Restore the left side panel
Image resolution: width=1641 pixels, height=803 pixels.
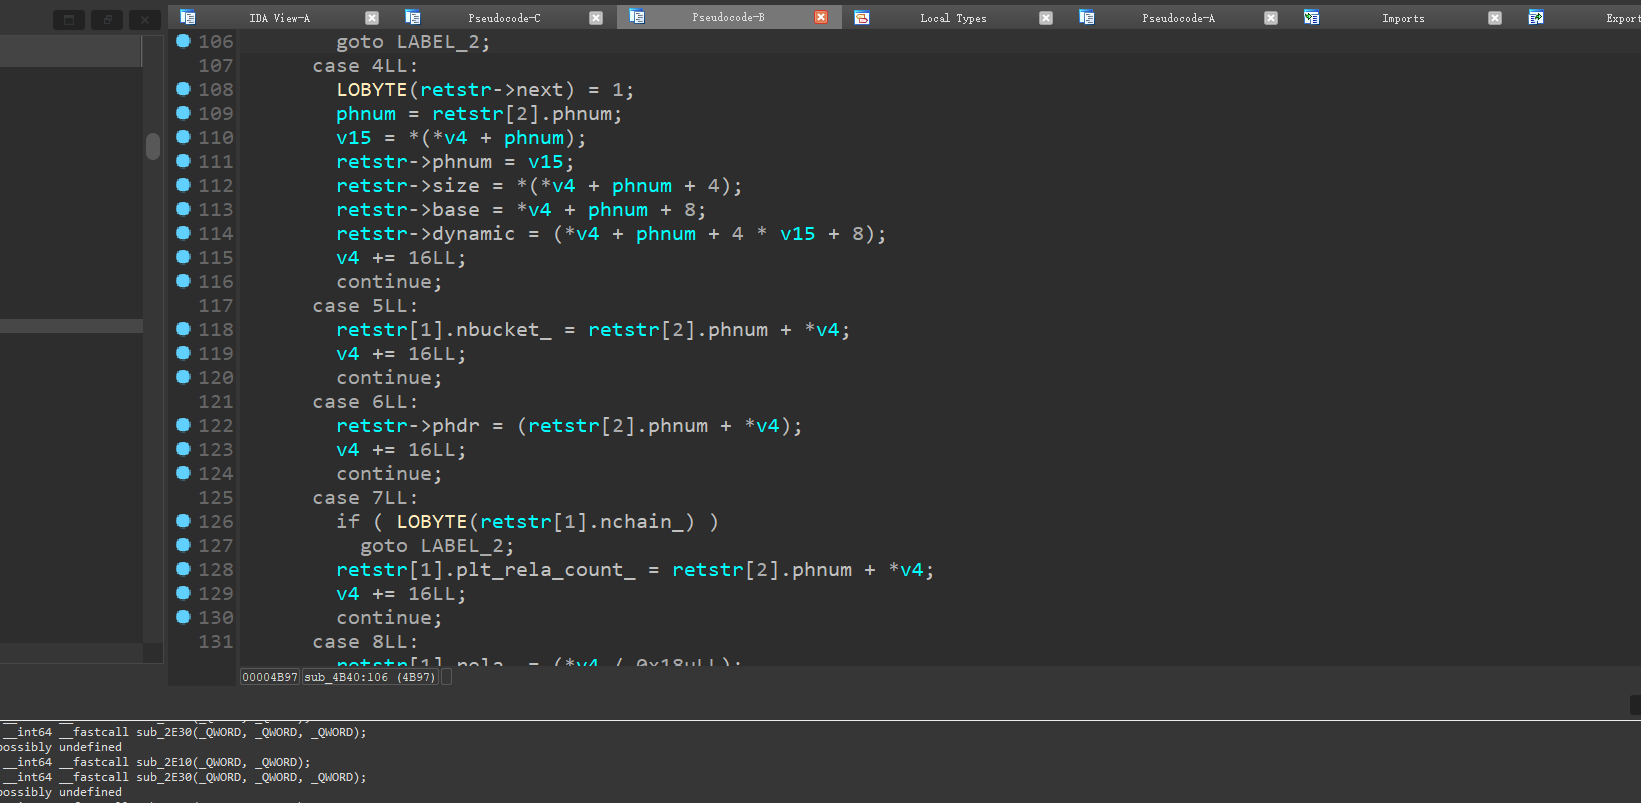[69, 19]
